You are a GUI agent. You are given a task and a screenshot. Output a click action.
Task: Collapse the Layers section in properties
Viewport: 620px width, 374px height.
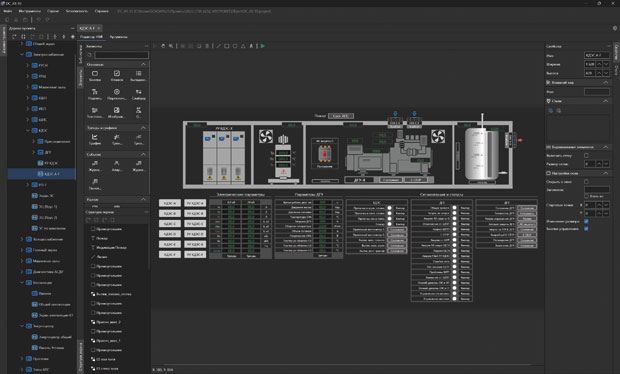[x=606, y=101]
